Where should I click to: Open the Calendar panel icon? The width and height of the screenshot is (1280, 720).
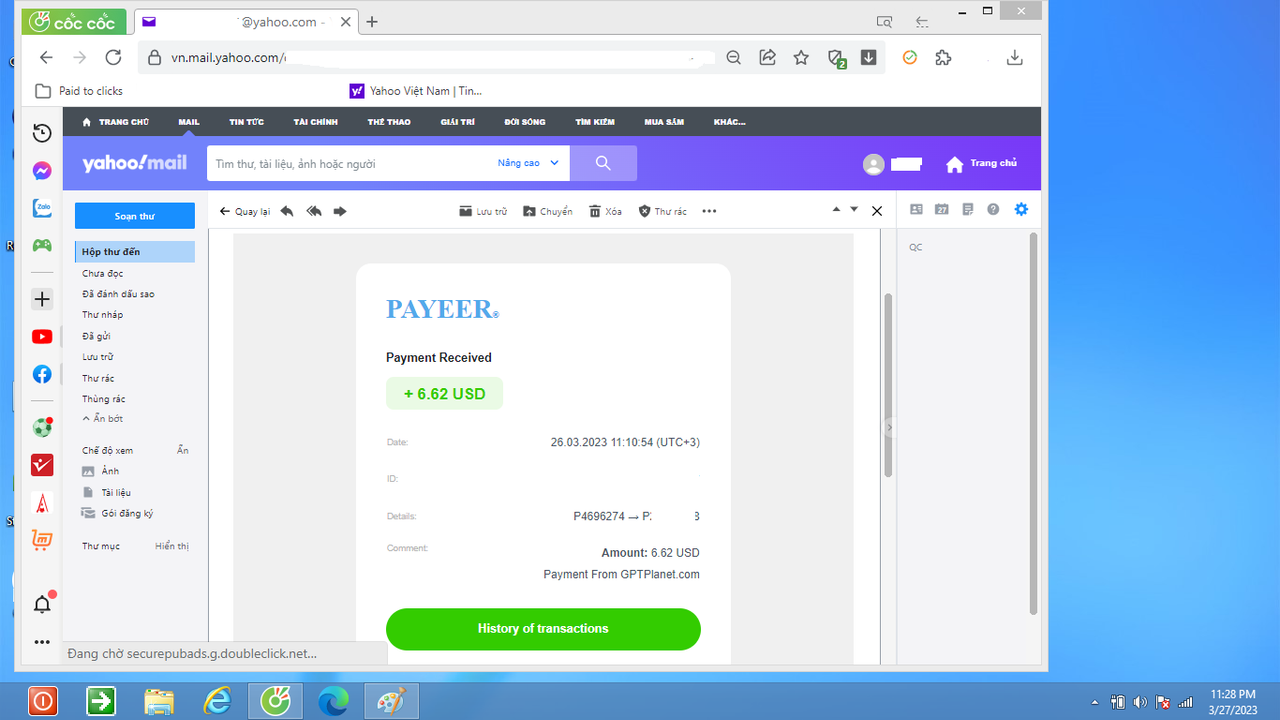click(x=942, y=209)
